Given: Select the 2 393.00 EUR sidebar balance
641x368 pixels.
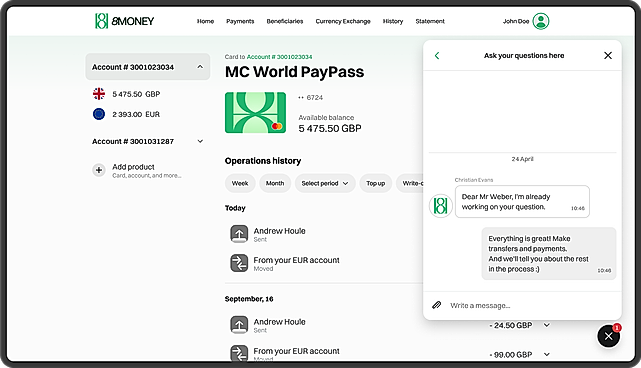Looking at the screenshot, I should [x=136, y=114].
